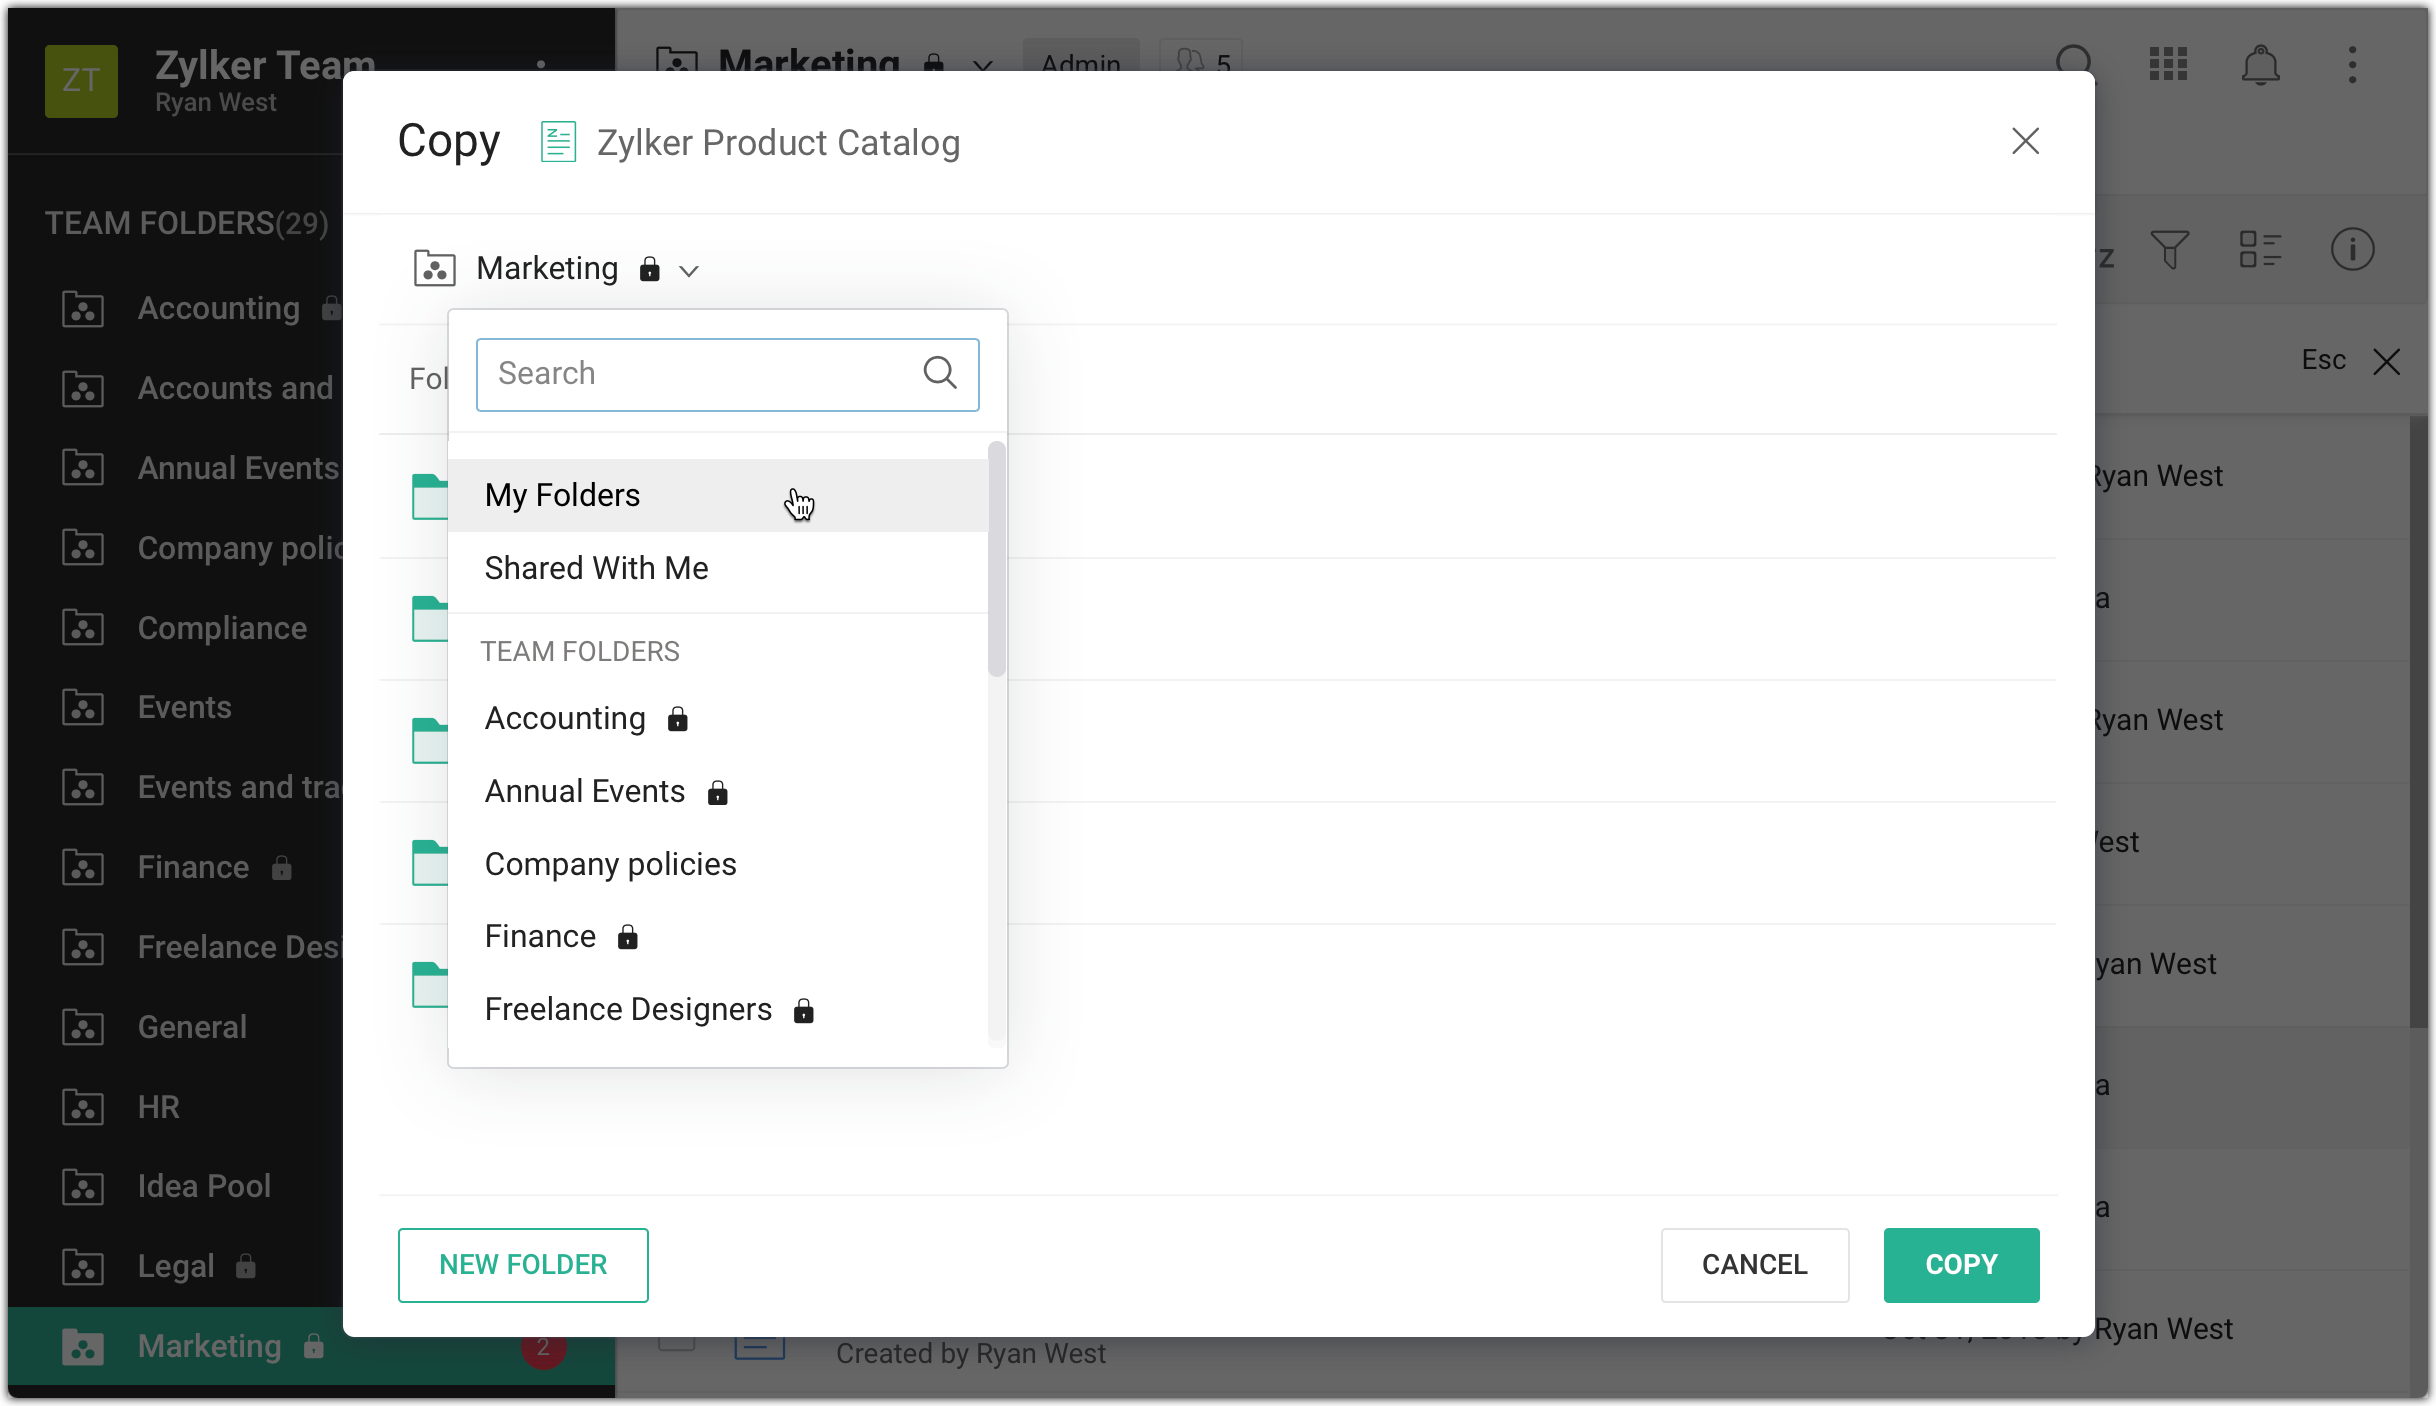The height and width of the screenshot is (1406, 2436).
Task: Close the Copy dialog with X
Action: [2025, 142]
